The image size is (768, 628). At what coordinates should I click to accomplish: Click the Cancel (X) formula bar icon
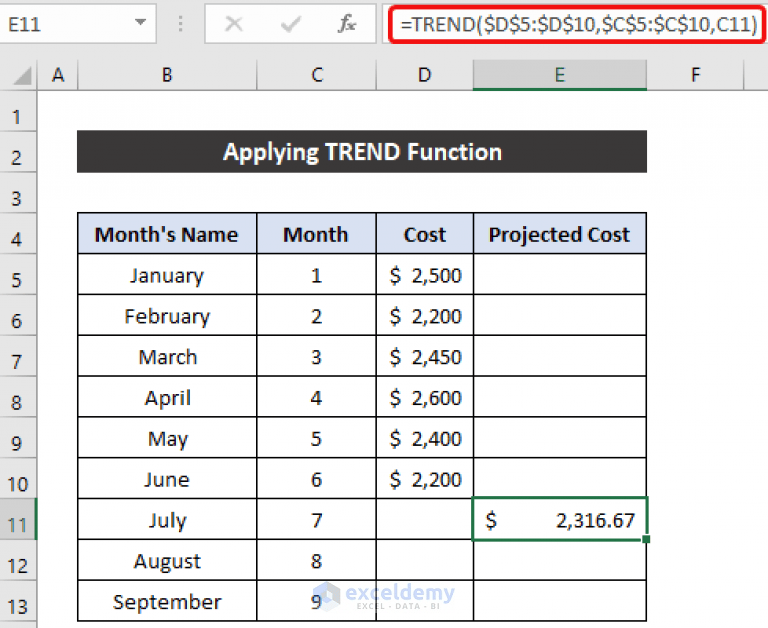[x=234, y=24]
